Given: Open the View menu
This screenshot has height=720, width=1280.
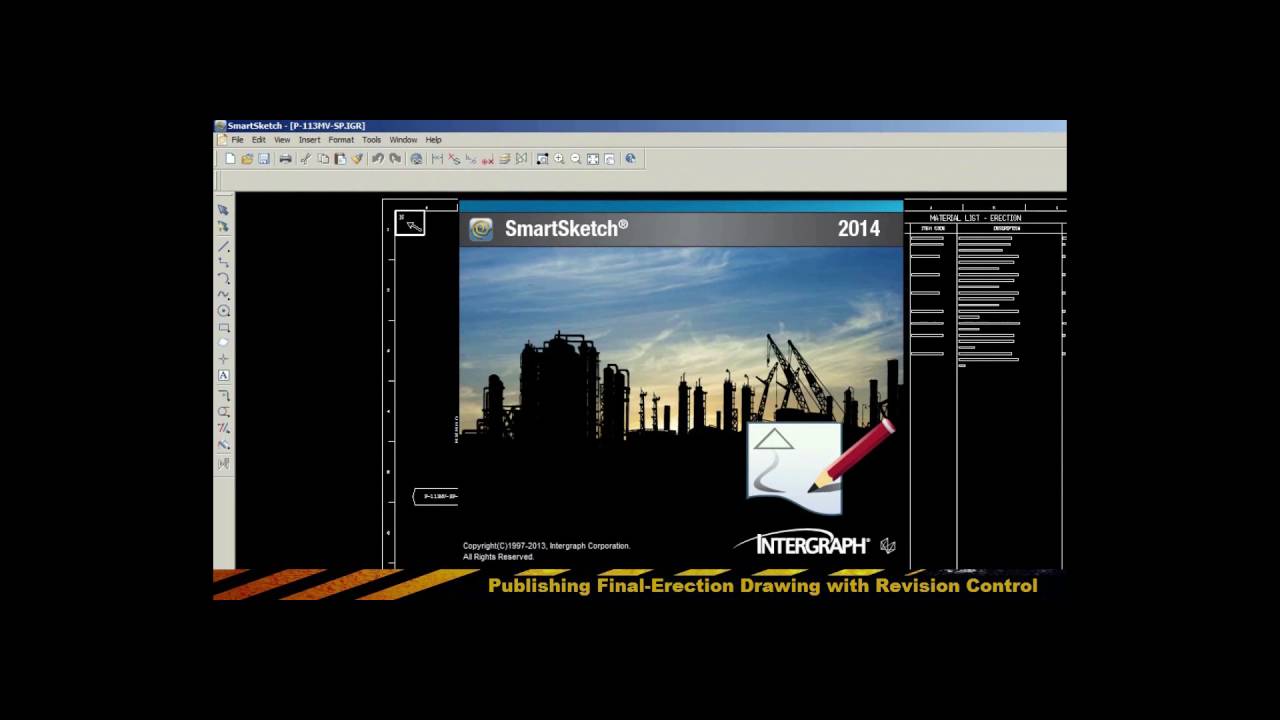Looking at the screenshot, I should tap(282, 140).
